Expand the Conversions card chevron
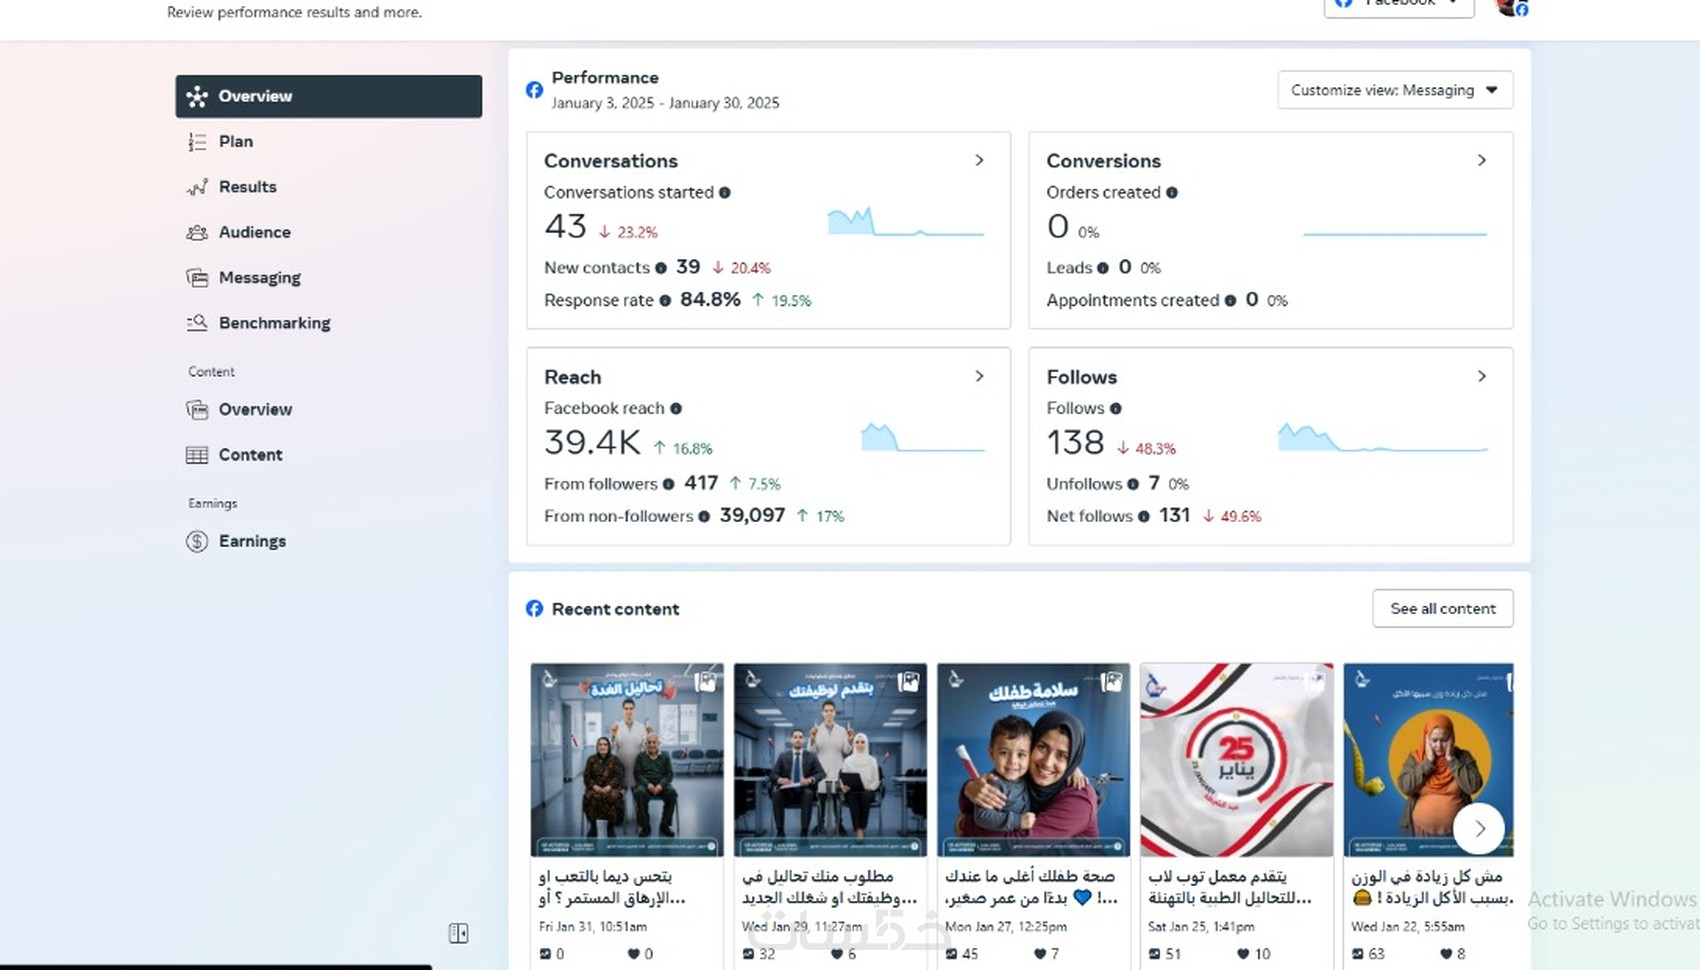The height and width of the screenshot is (970, 1700). (x=1482, y=160)
